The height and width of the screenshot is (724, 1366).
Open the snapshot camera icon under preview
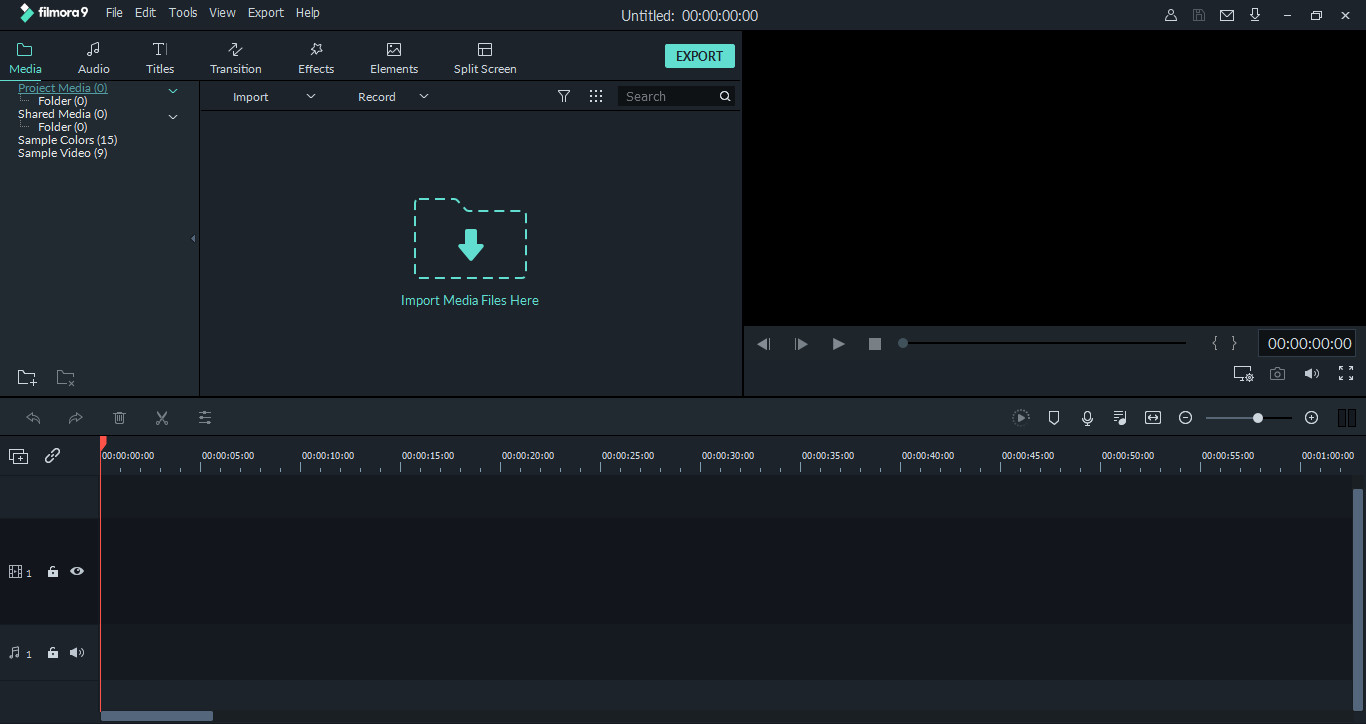pyautogui.click(x=1277, y=374)
